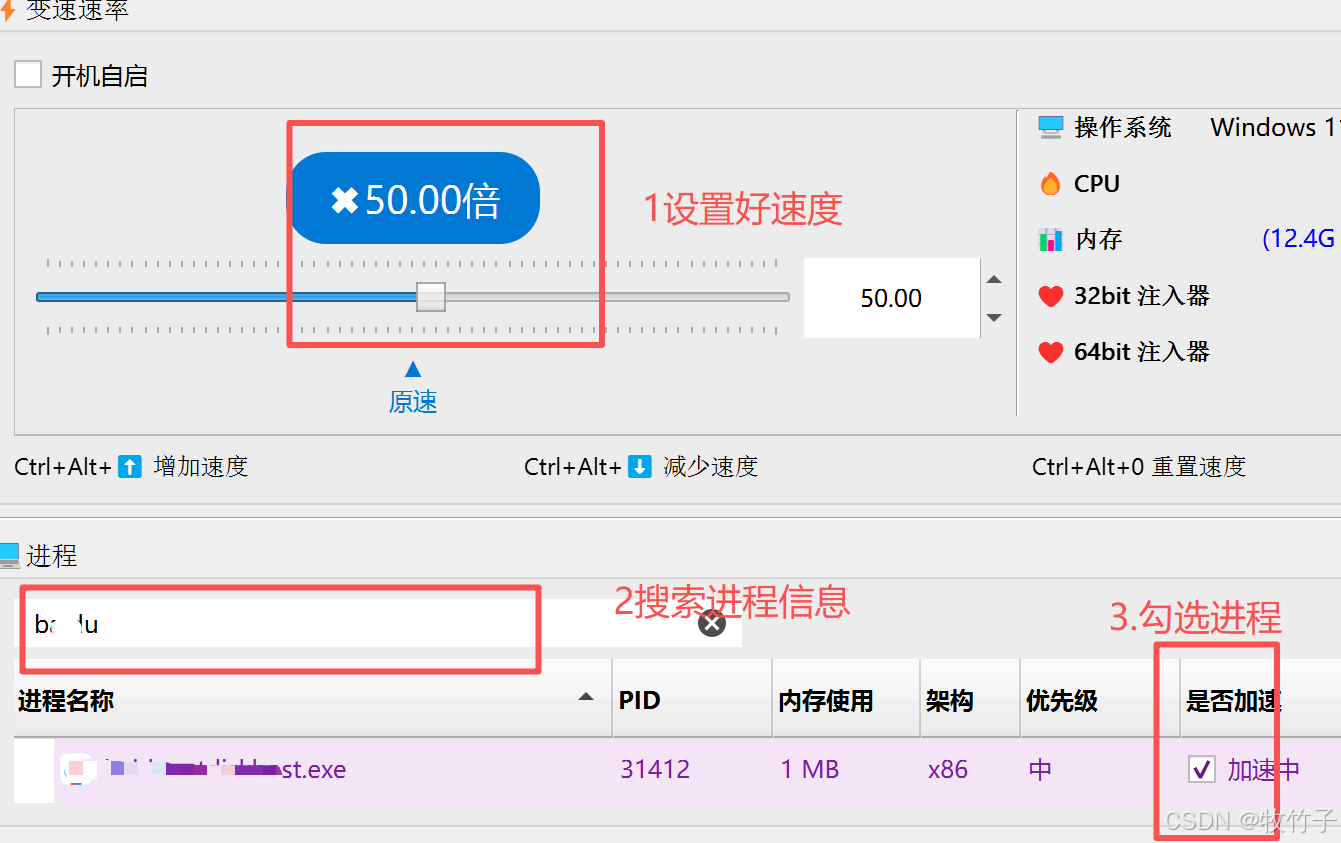Select the process row ending in st.exe
The height and width of the screenshot is (843, 1341).
pyautogui.click(x=677, y=770)
